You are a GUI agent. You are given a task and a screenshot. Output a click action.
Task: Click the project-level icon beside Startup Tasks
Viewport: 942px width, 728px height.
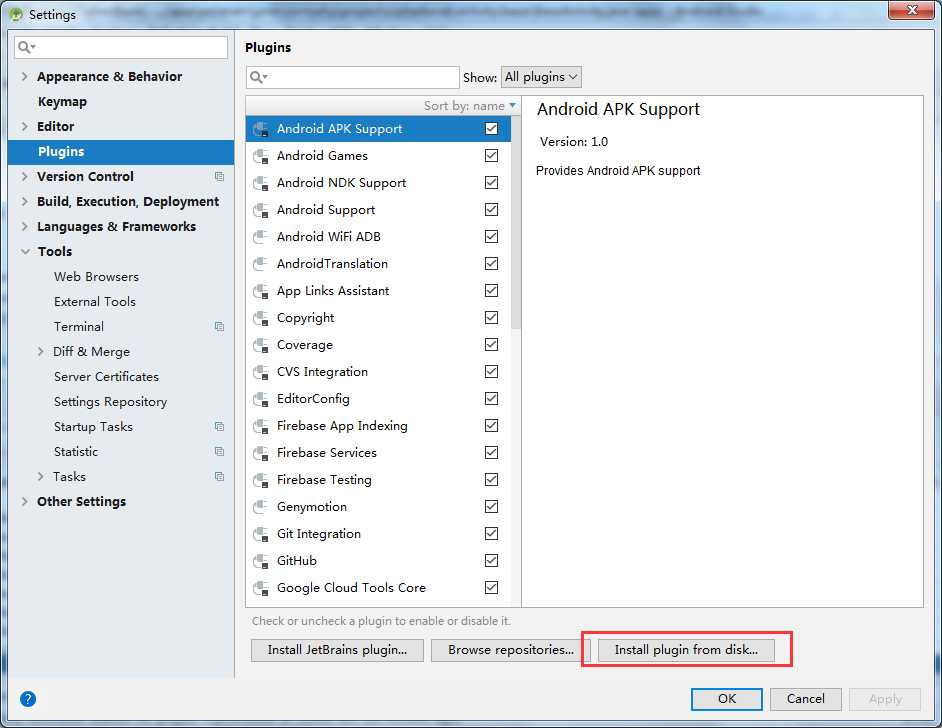click(219, 426)
